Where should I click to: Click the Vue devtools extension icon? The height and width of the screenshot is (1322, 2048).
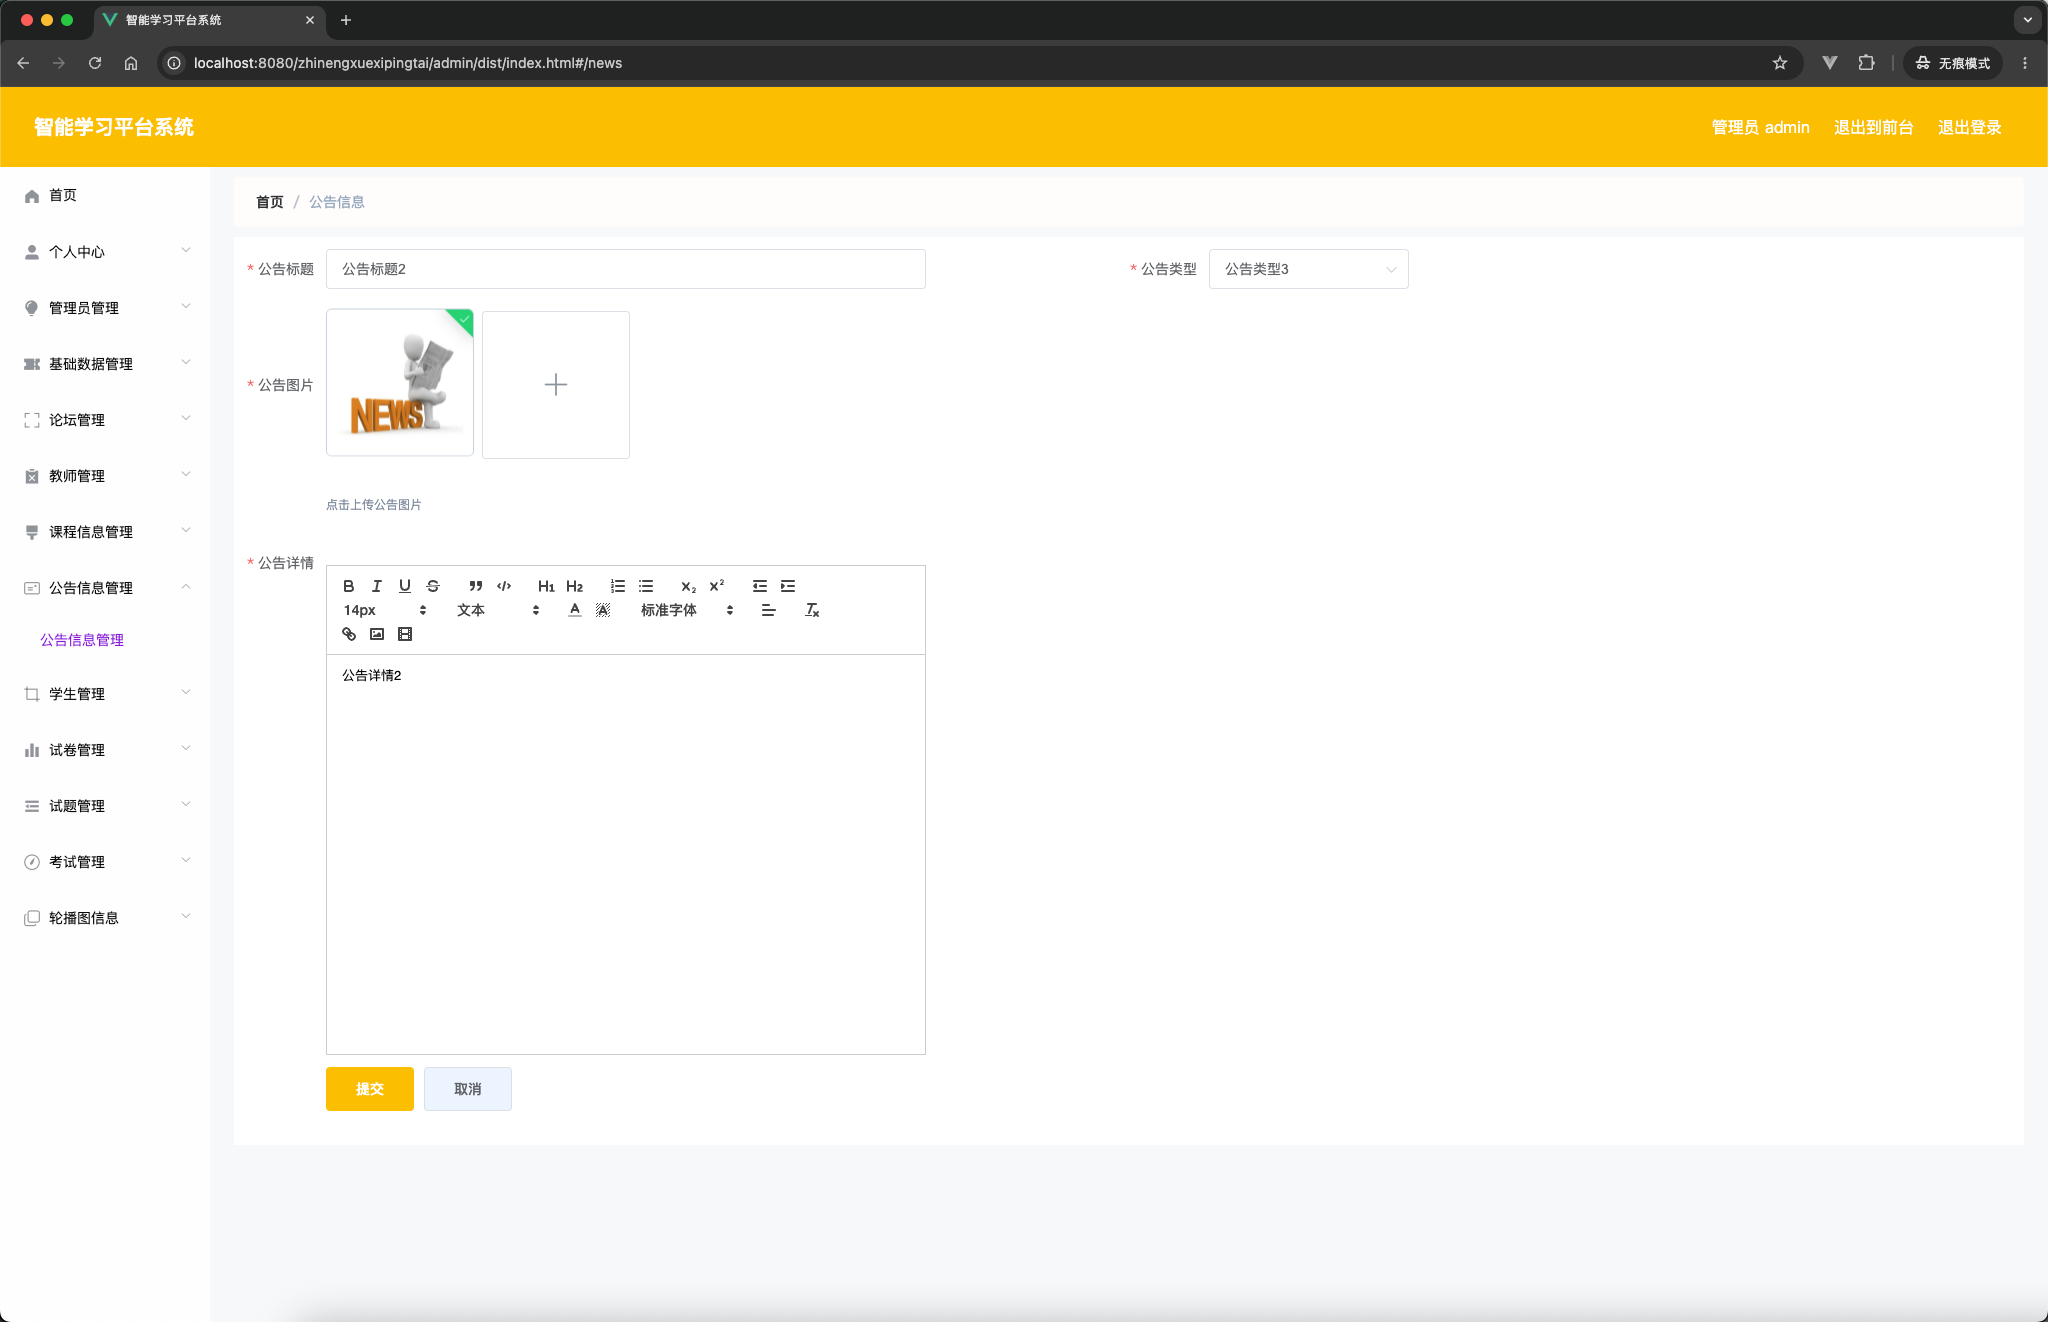click(x=1830, y=63)
